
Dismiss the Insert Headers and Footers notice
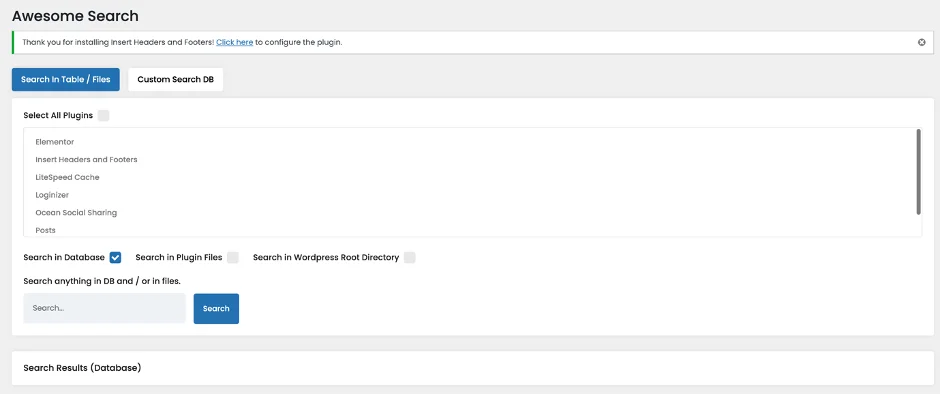(921, 42)
